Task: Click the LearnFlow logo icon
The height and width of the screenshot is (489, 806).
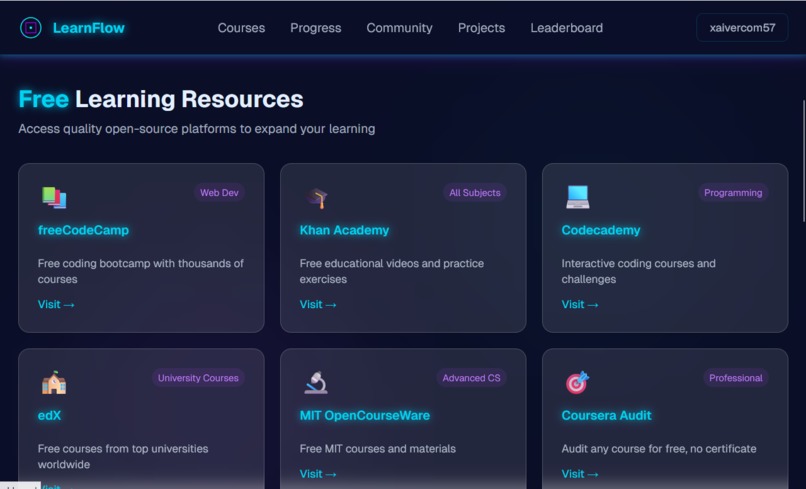Action: click(x=30, y=28)
